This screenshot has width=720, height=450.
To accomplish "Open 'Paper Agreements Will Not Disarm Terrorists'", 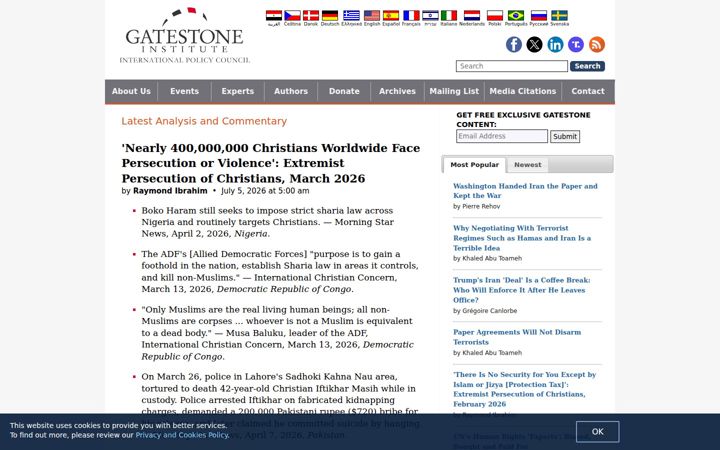I will 517,337.
